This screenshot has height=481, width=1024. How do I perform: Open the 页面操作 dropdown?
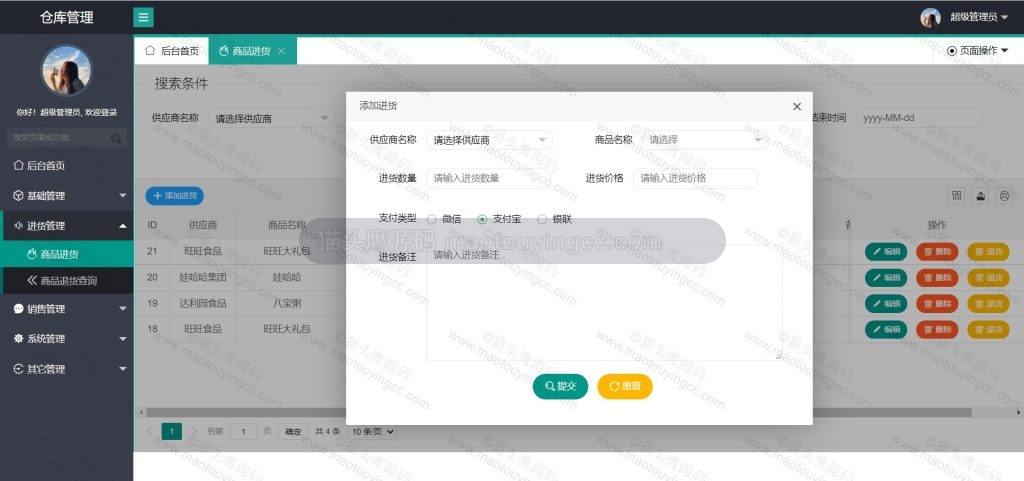click(977, 50)
